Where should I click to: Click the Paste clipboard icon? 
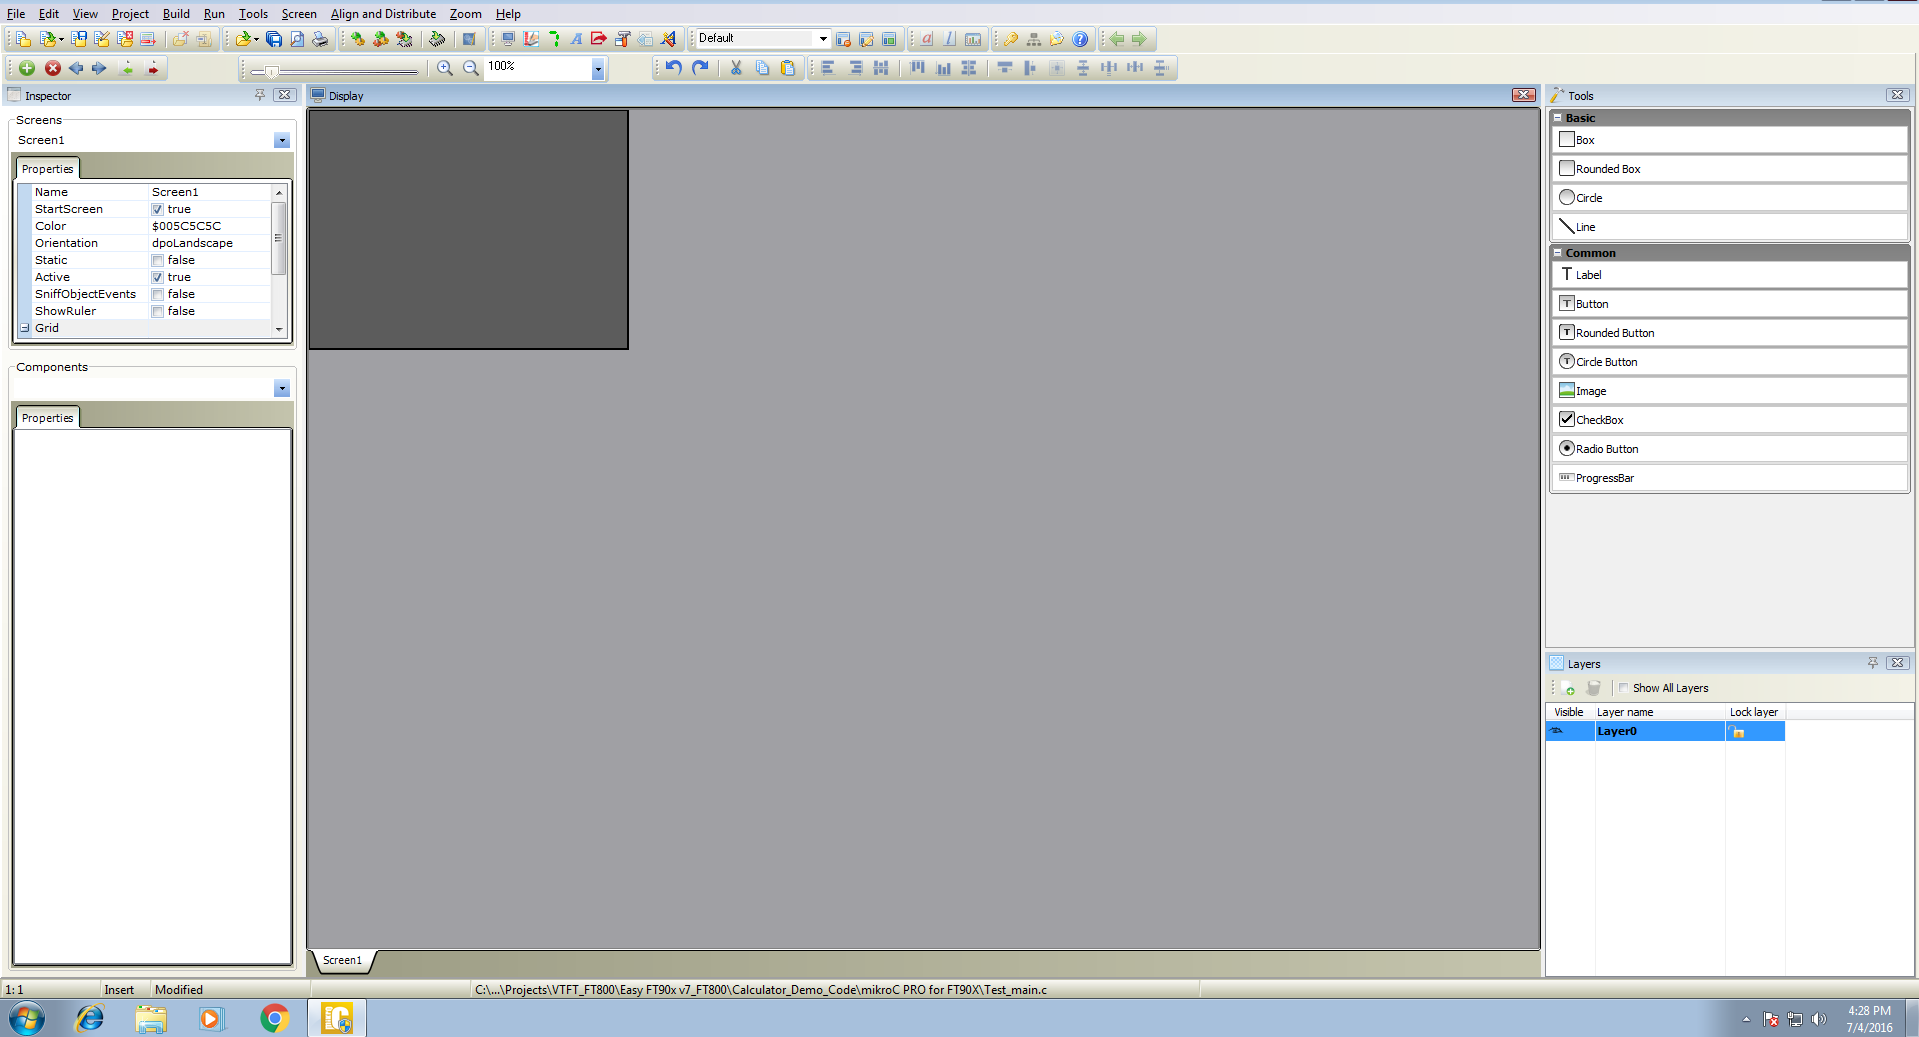788,68
